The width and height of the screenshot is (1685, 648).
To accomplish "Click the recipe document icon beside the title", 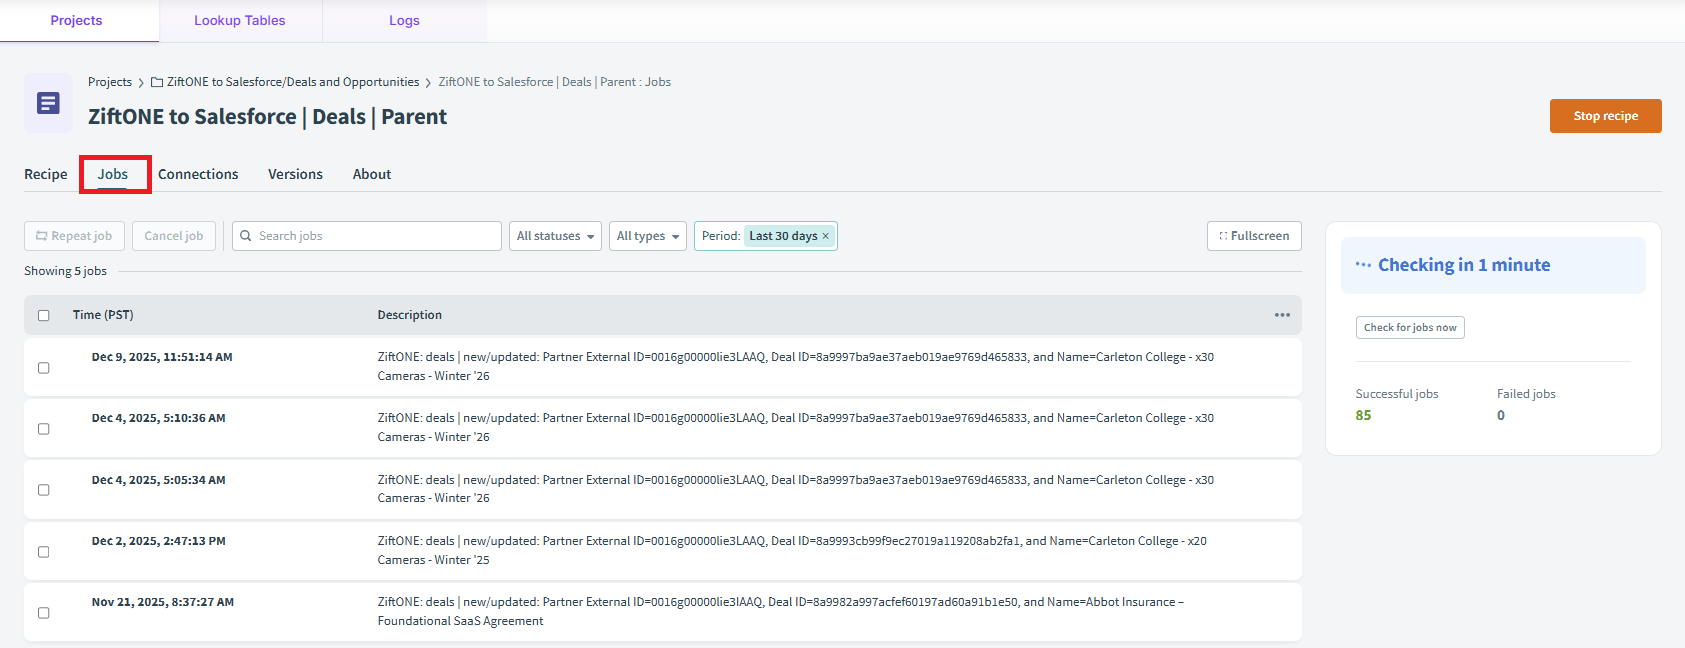I will [x=48, y=103].
